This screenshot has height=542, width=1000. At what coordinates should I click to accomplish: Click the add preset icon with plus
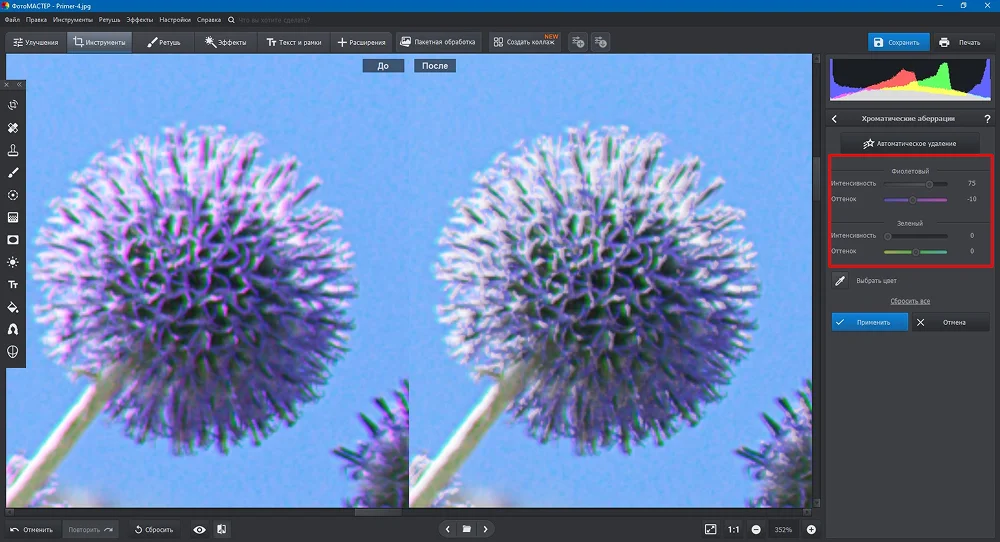(578, 42)
